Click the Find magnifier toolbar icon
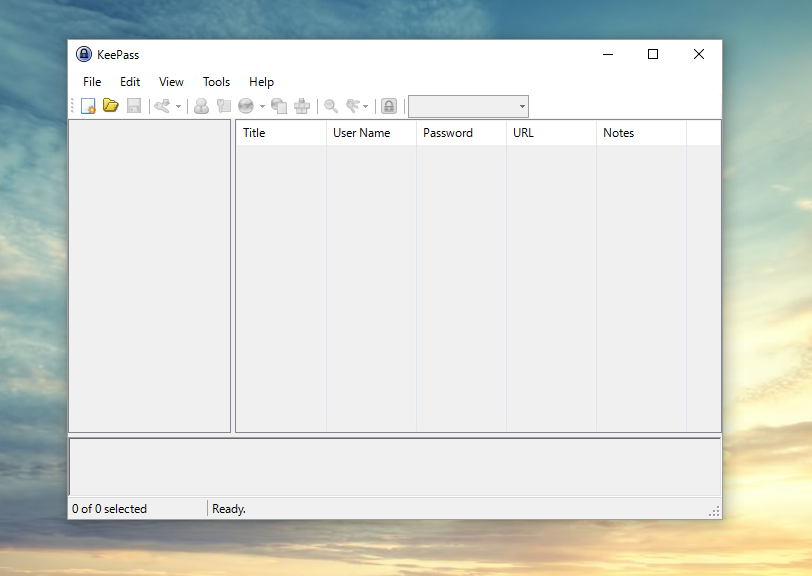The width and height of the screenshot is (812, 576). pyautogui.click(x=331, y=106)
